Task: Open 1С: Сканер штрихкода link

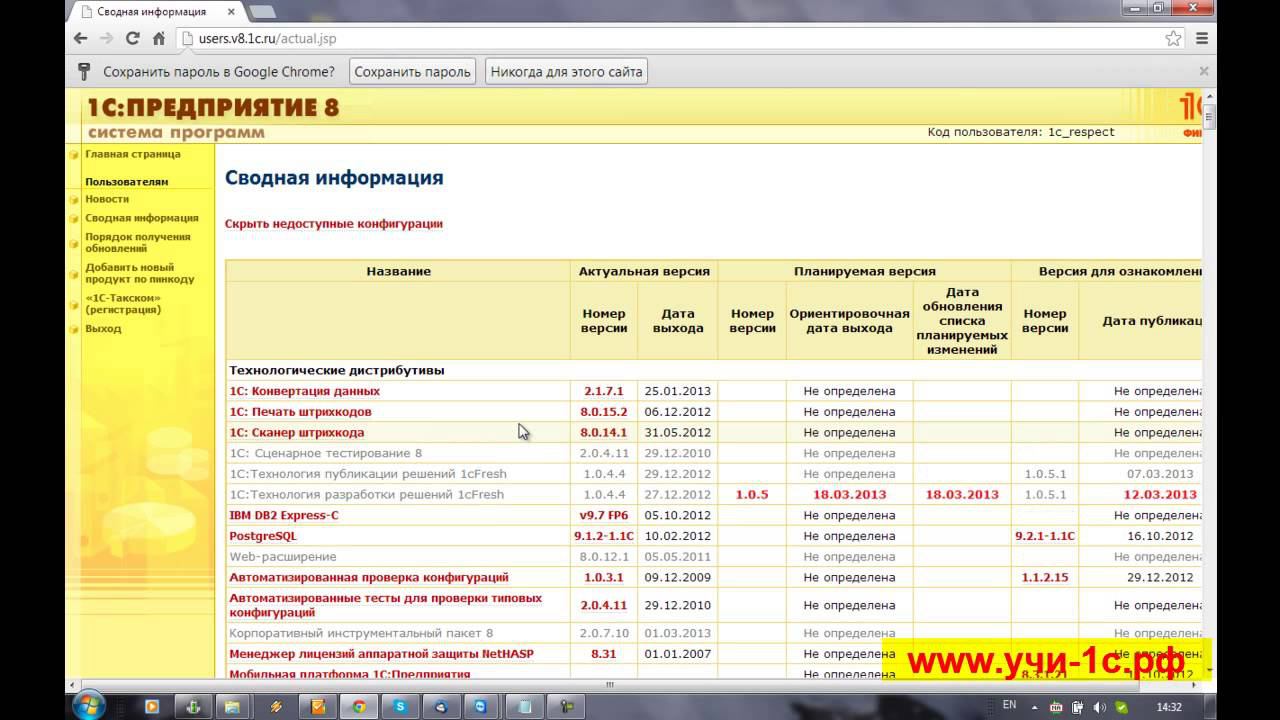Action: tap(297, 433)
